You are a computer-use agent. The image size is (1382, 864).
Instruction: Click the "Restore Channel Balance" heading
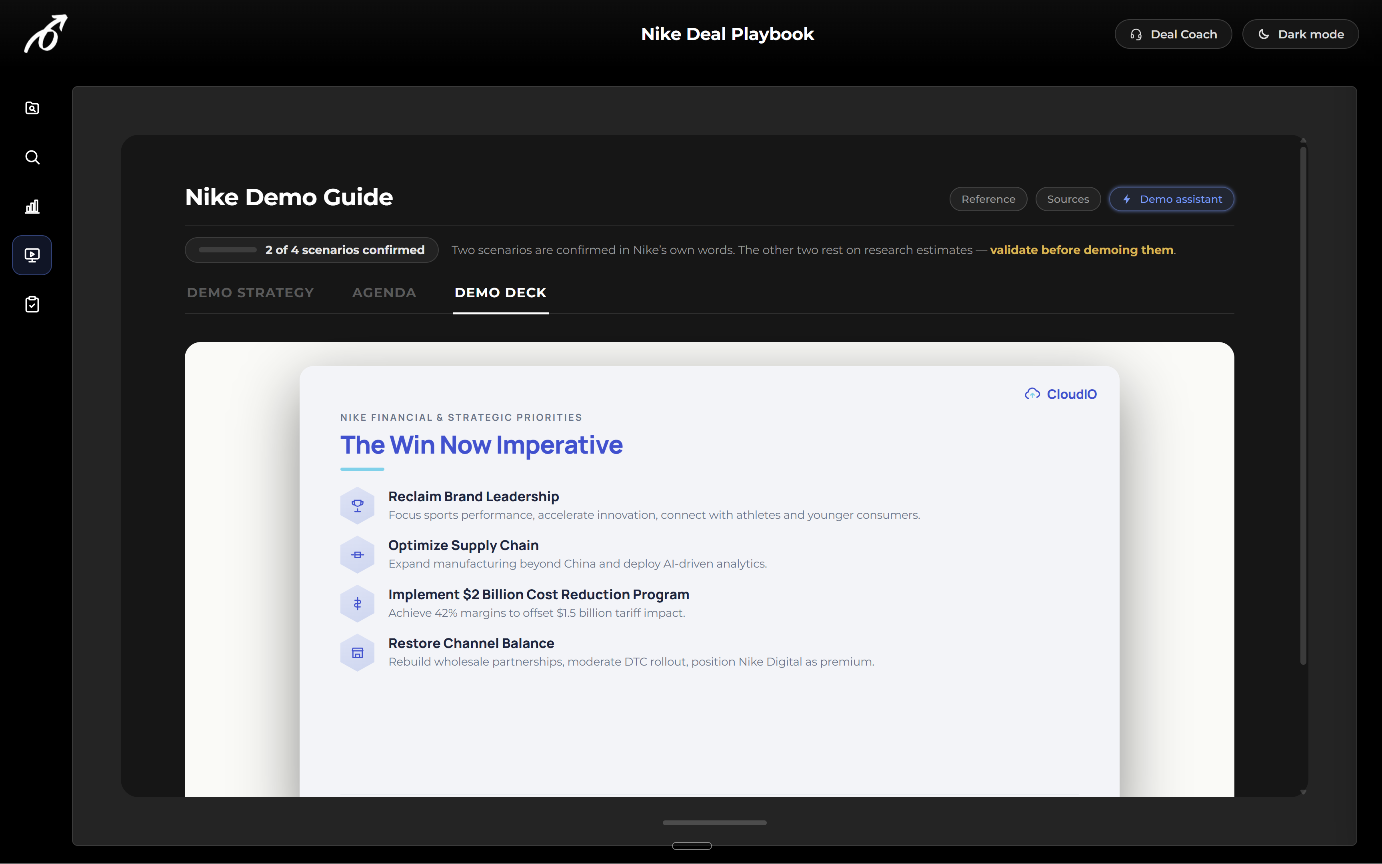[x=471, y=643]
